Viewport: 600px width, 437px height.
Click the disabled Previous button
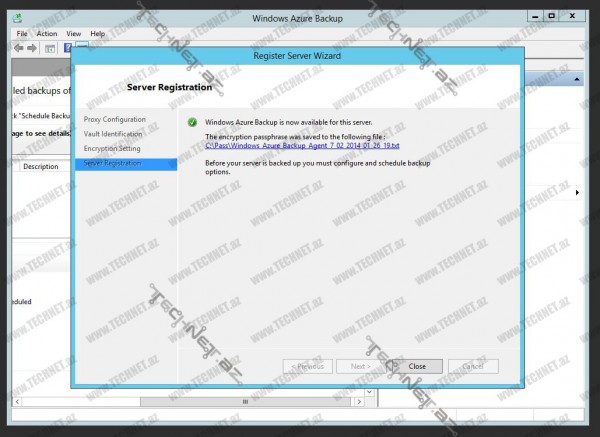(x=308, y=366)
